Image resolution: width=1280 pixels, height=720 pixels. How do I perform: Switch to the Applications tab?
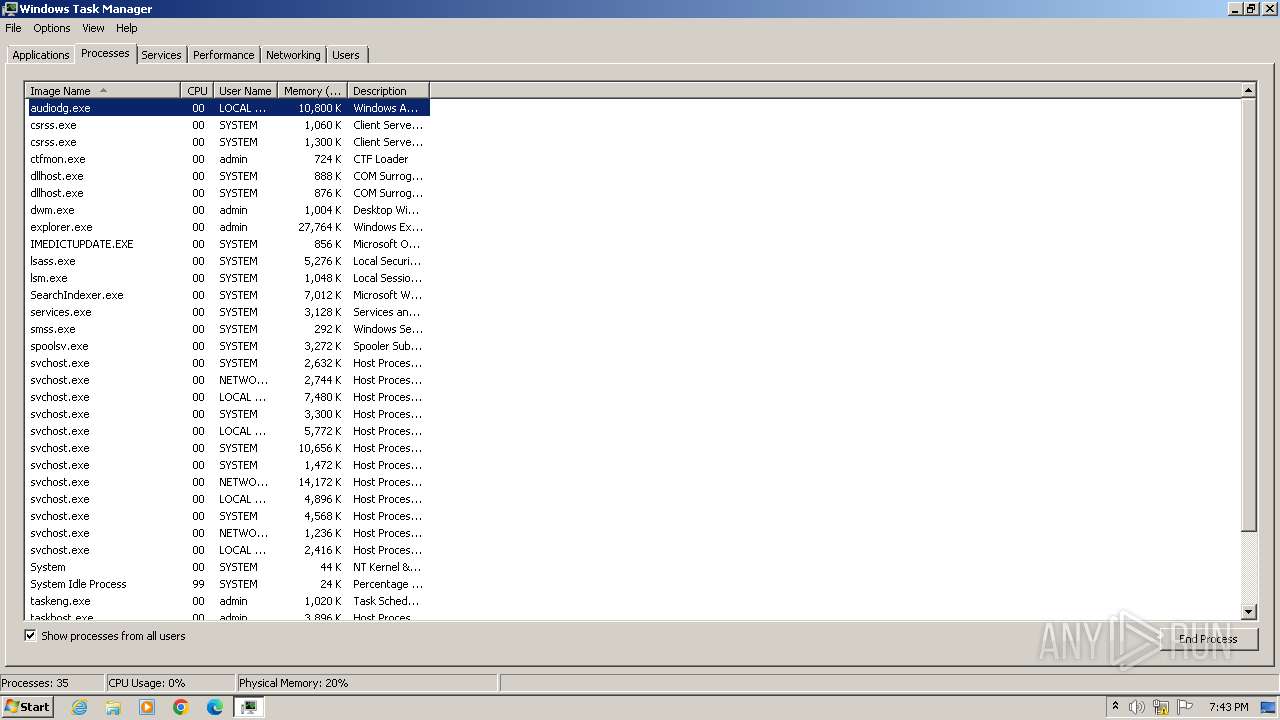[41, 55]
